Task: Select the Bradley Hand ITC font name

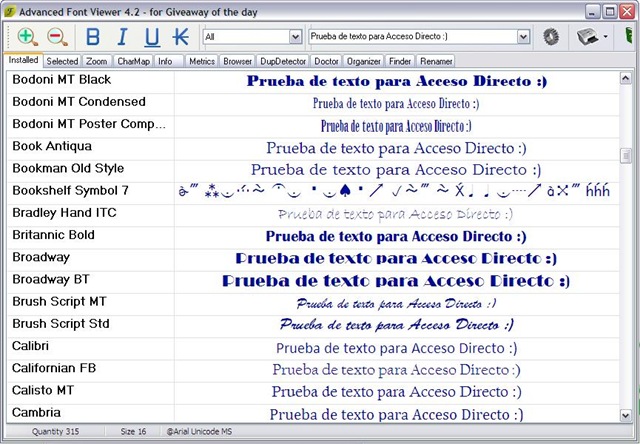Action: 64,213
